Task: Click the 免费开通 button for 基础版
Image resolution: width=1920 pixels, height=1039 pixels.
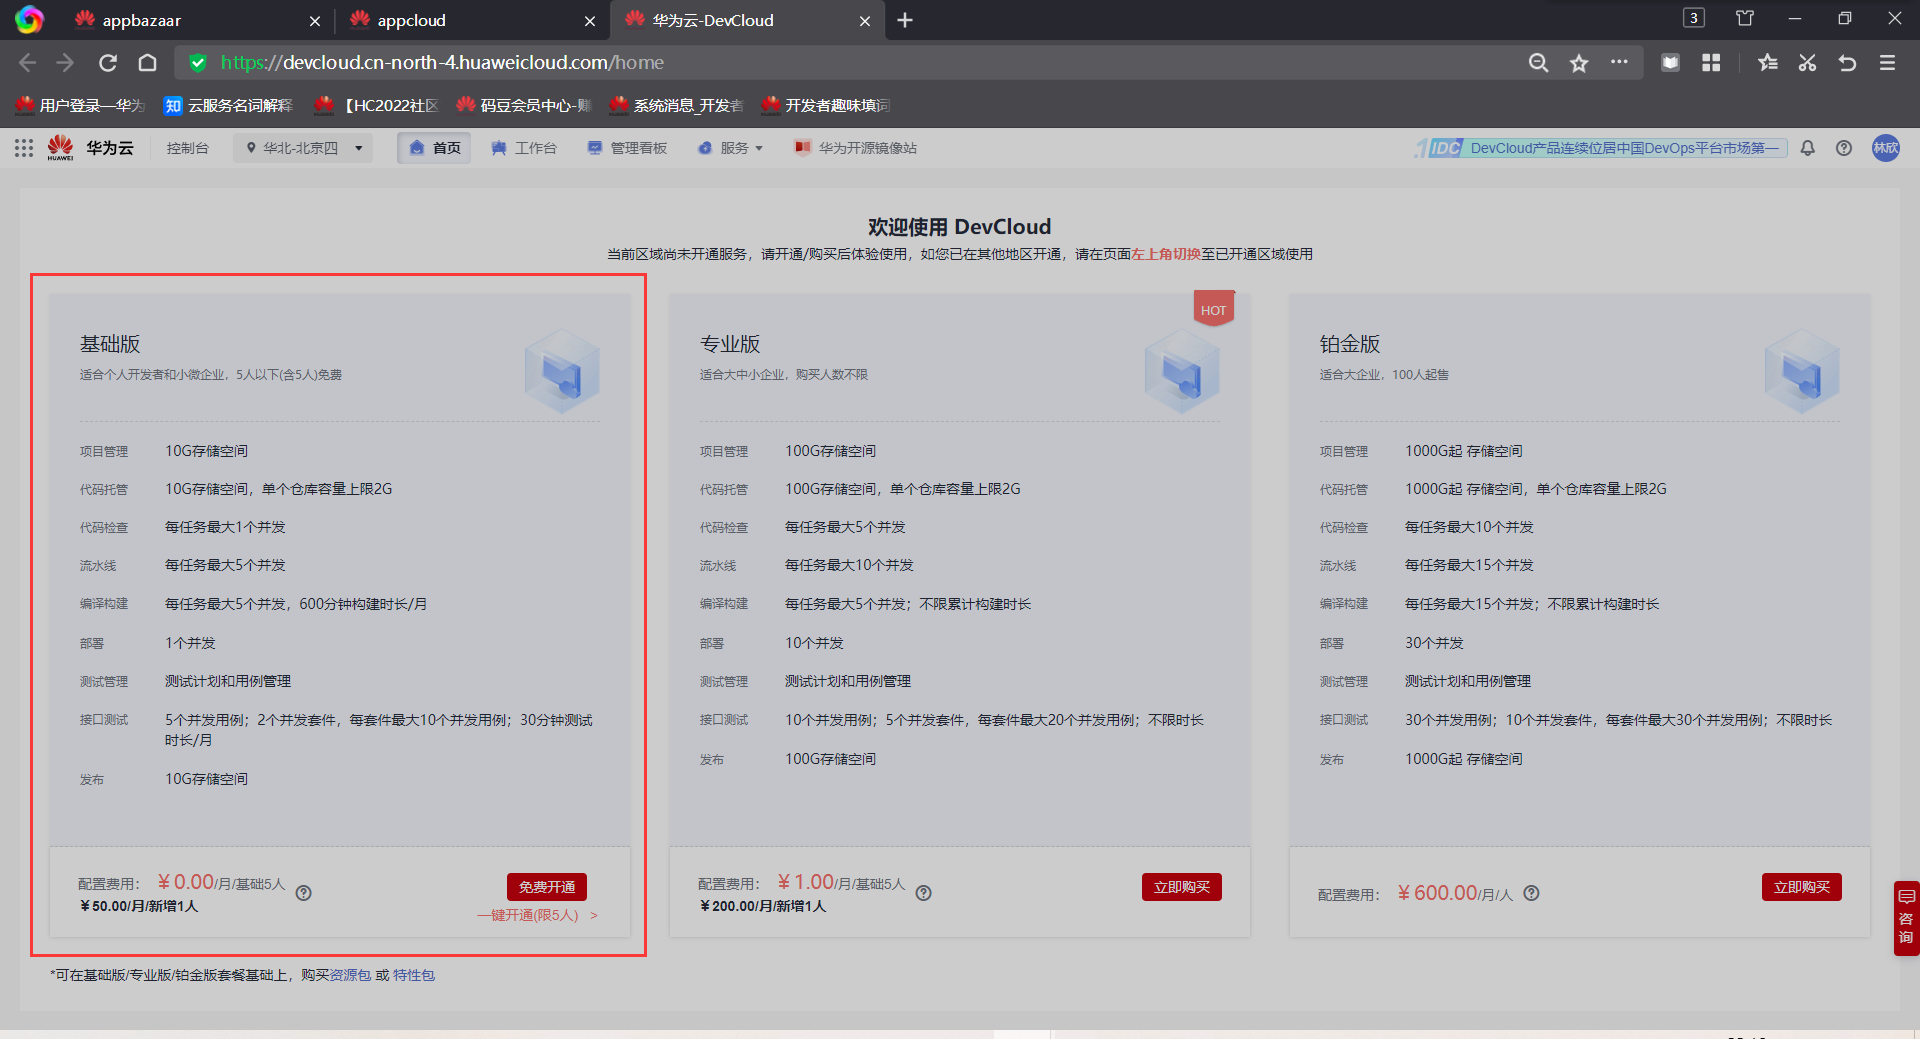Action: click(x=547, y=887)
